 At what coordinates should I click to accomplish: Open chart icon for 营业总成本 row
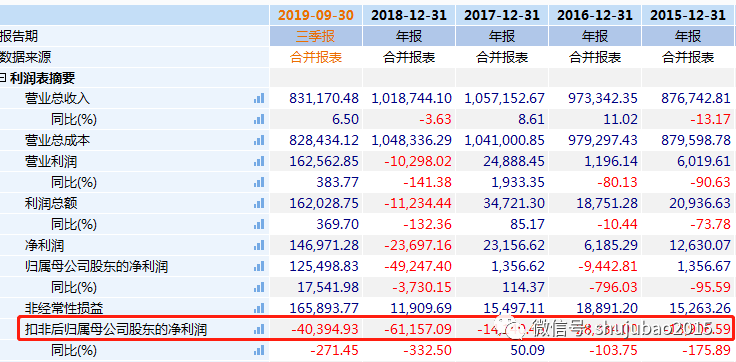point(259,140)
